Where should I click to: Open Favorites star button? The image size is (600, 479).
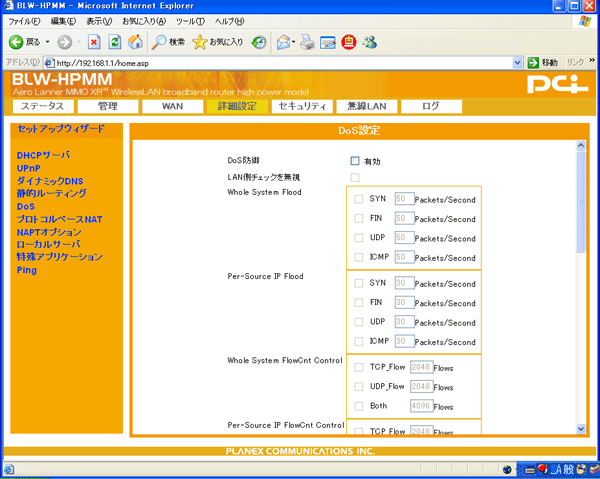coord(217,42)
